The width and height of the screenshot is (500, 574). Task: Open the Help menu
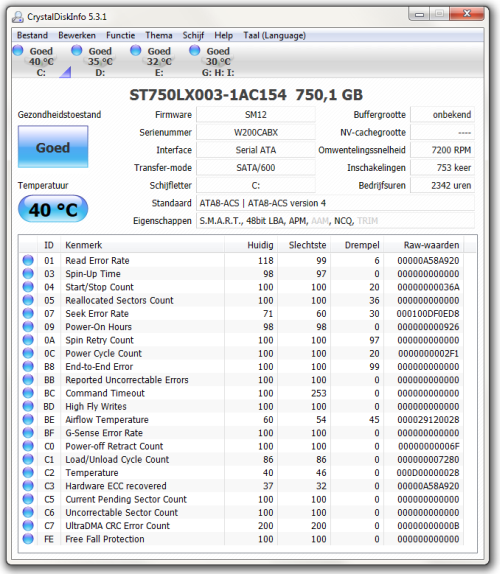click(224, 36)
